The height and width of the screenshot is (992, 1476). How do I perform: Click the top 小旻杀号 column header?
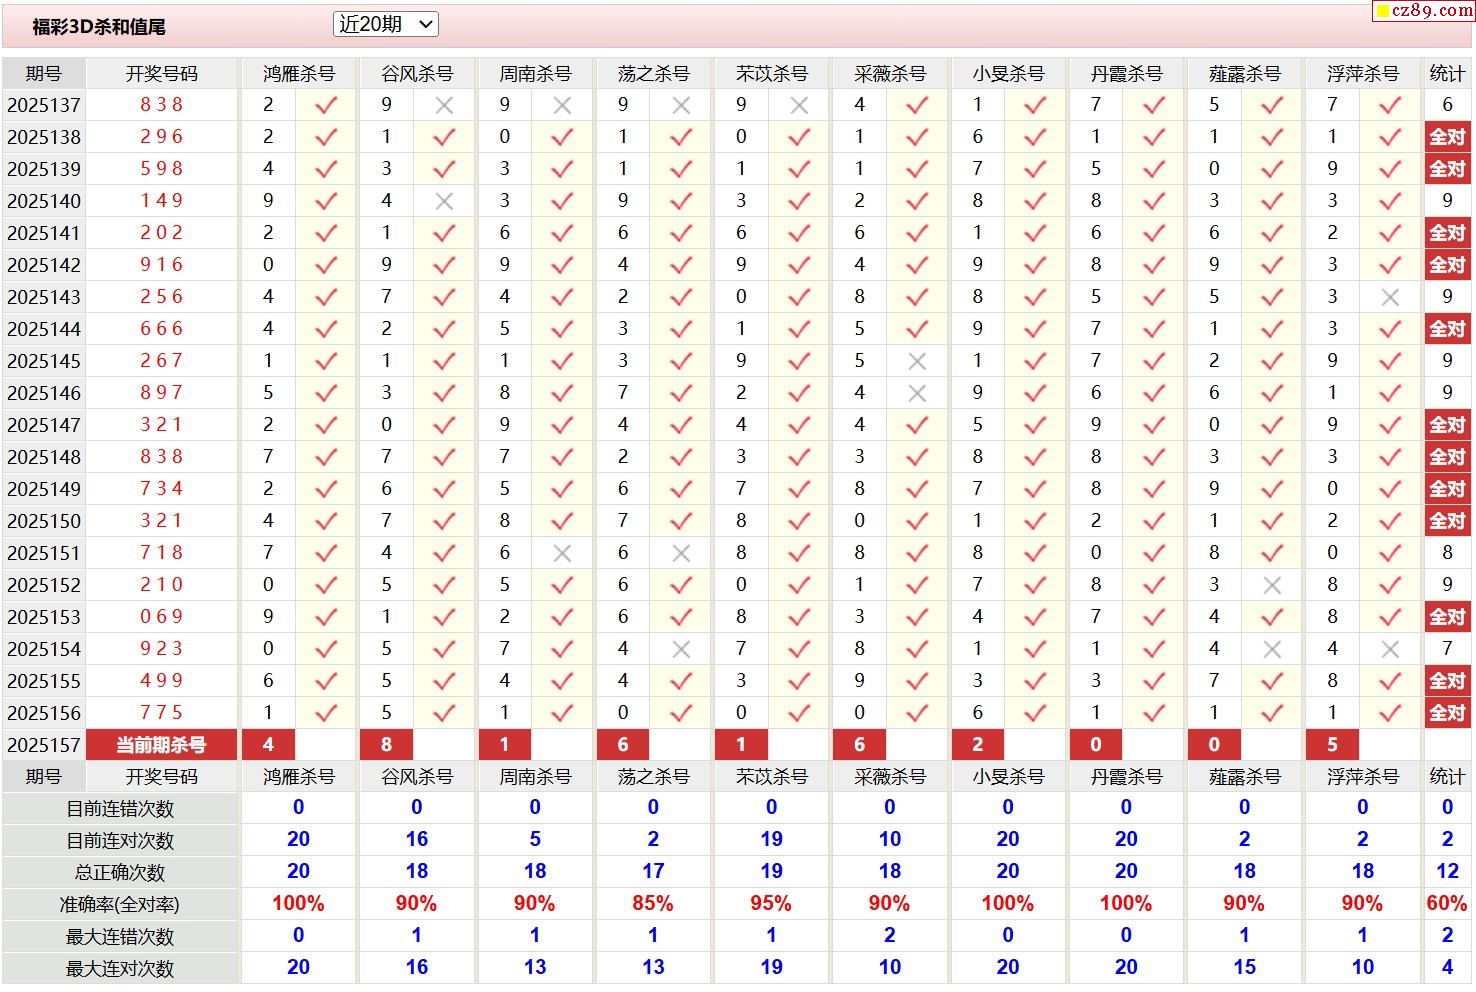1008,73
